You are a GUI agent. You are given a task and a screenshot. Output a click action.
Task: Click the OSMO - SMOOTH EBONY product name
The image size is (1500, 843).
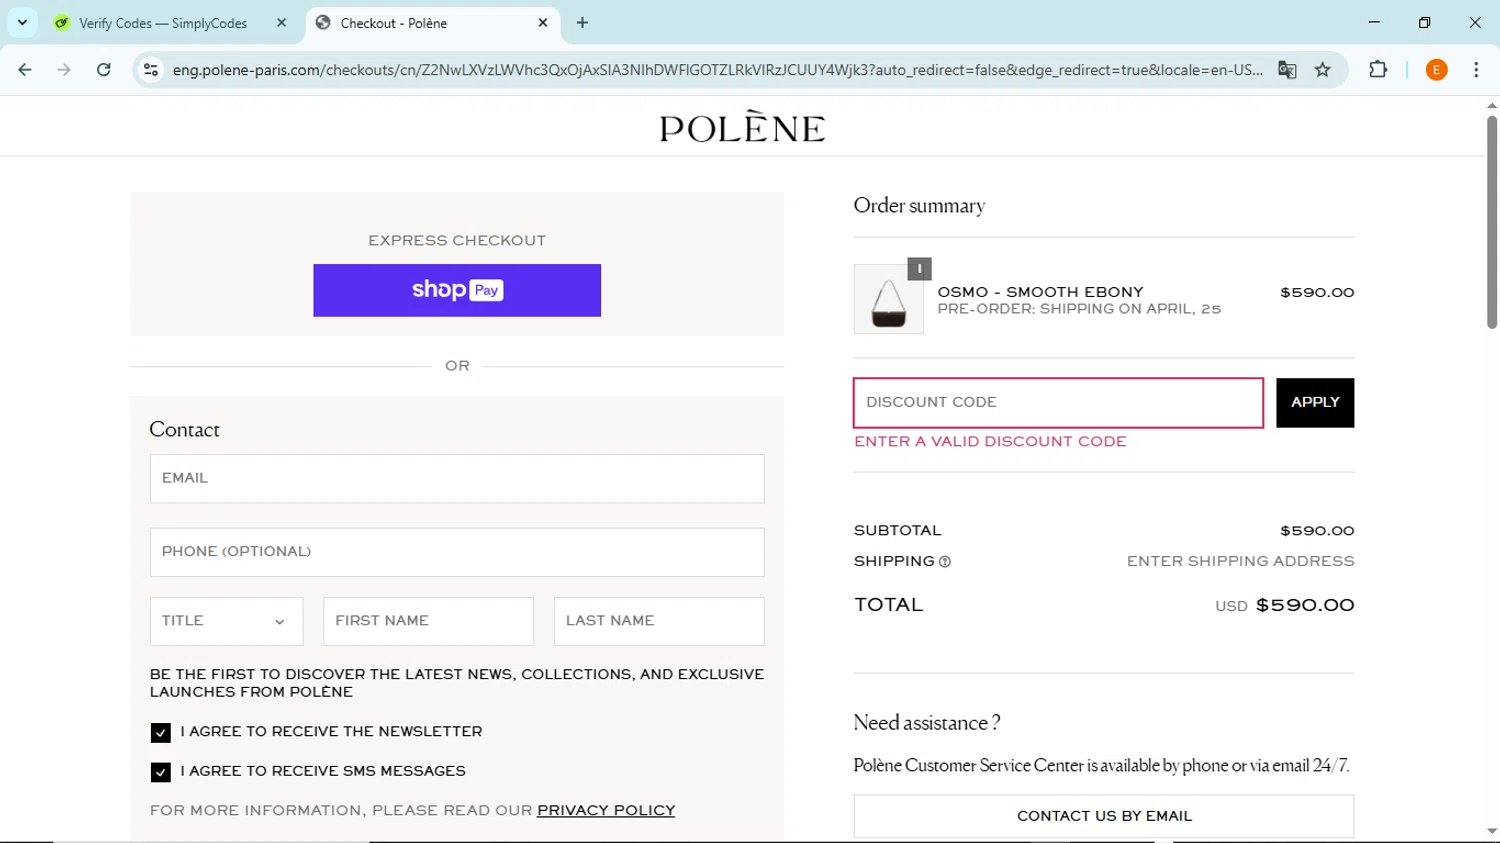(x=1040, y=292)
